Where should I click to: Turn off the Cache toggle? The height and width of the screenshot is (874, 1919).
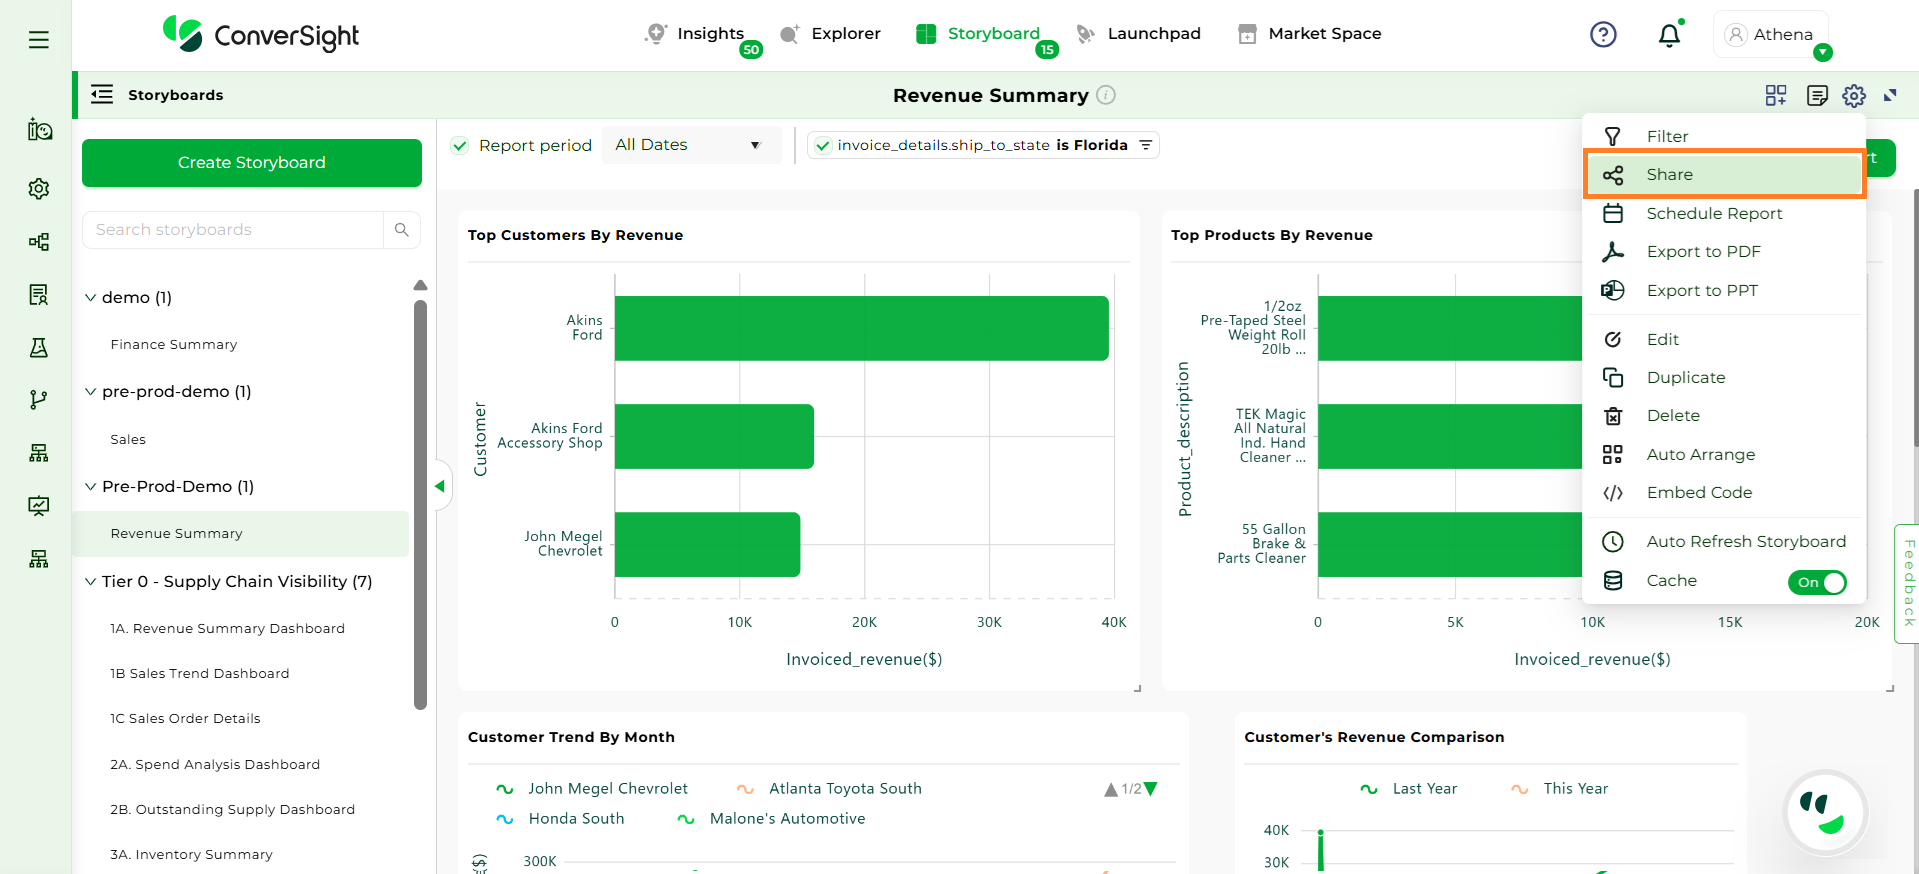pos(1817,582)
